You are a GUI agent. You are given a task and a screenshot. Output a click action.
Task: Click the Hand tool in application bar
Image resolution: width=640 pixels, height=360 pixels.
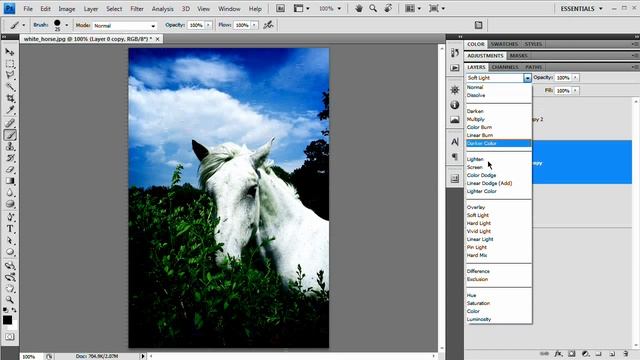tap(359, 9)
